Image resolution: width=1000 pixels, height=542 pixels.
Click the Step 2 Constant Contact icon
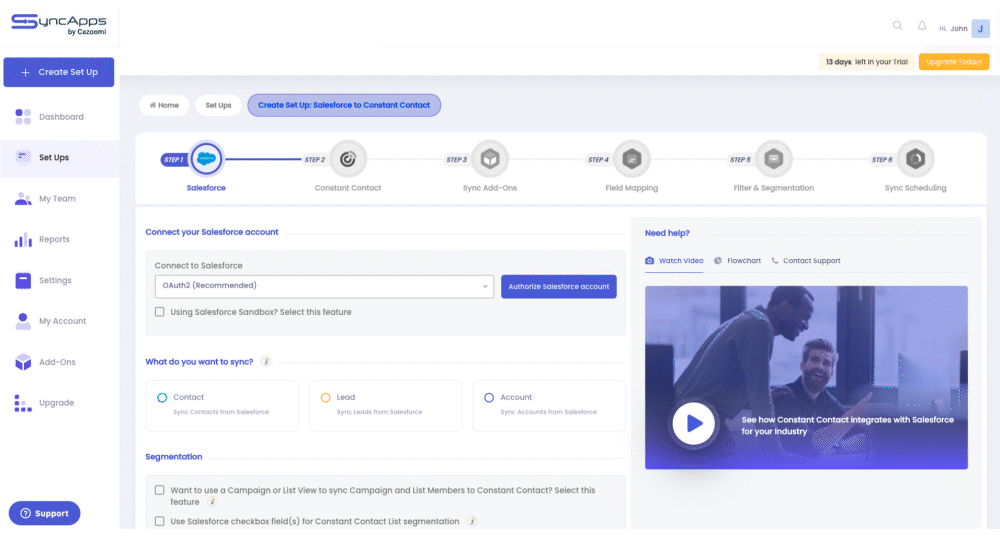pos(348,159)
